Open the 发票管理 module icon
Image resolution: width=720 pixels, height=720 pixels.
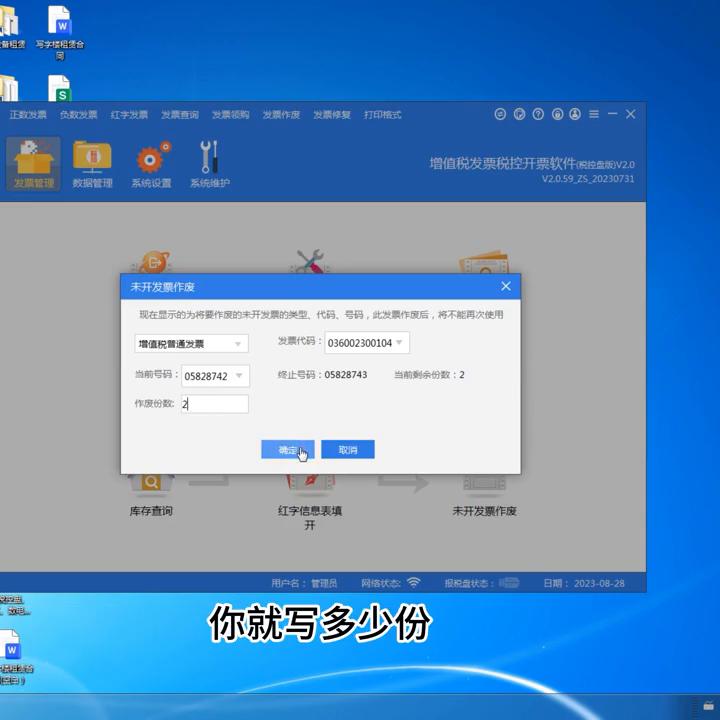(x=33, y=163)
